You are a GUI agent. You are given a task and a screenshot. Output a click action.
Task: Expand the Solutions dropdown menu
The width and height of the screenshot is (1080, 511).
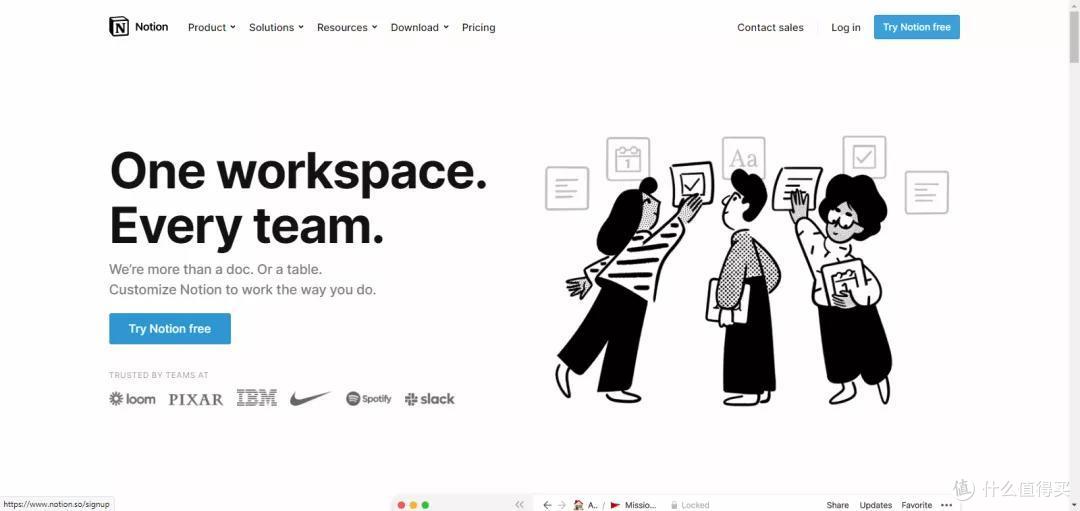point(276,27)
